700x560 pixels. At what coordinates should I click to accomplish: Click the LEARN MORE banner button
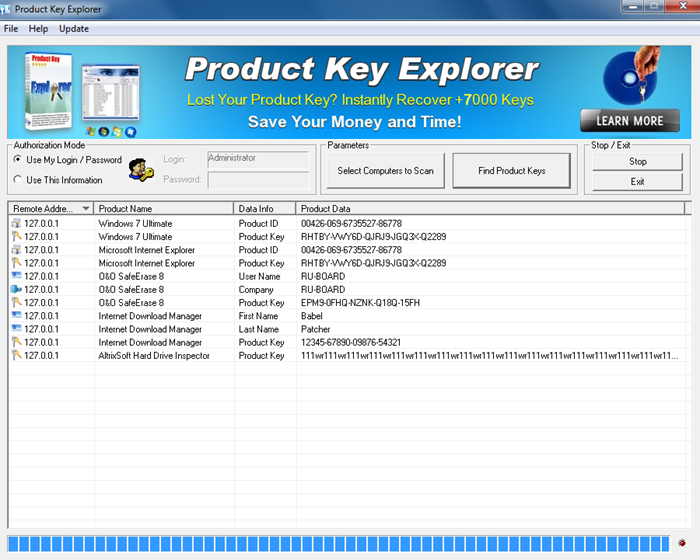pyautogui.click(x=630, y=121)
